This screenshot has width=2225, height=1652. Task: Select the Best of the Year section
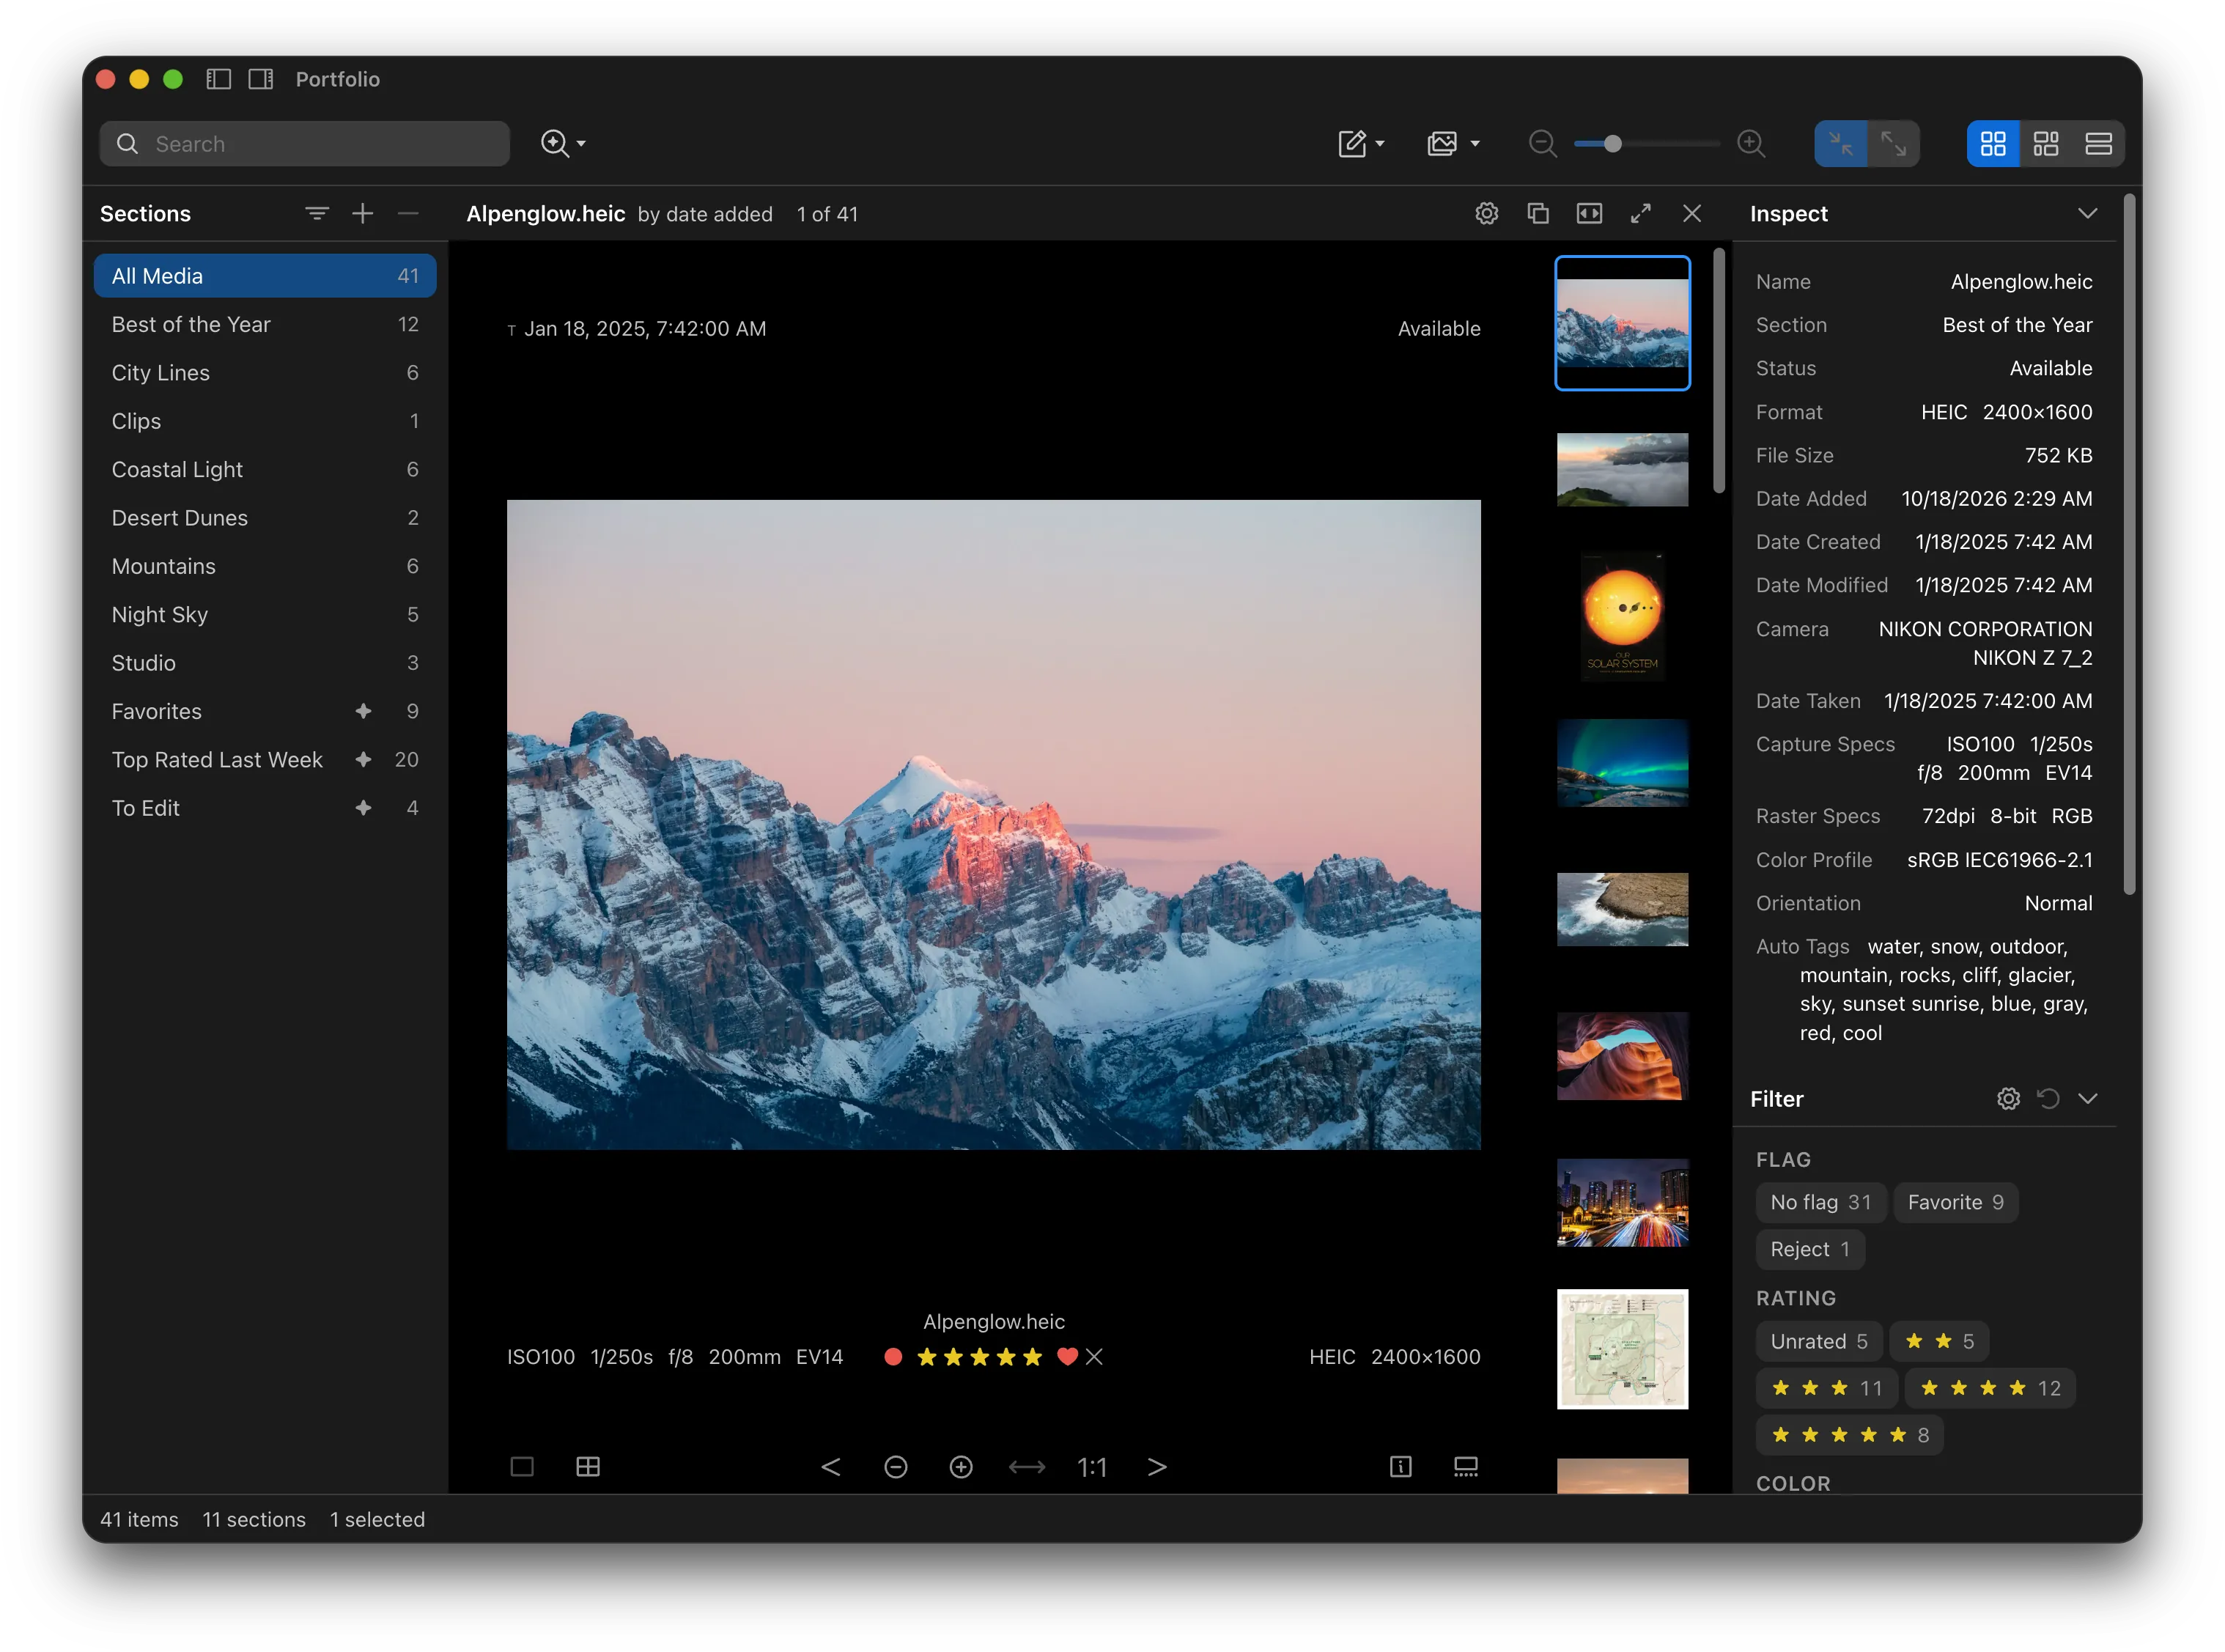click(x=265, y=324)
